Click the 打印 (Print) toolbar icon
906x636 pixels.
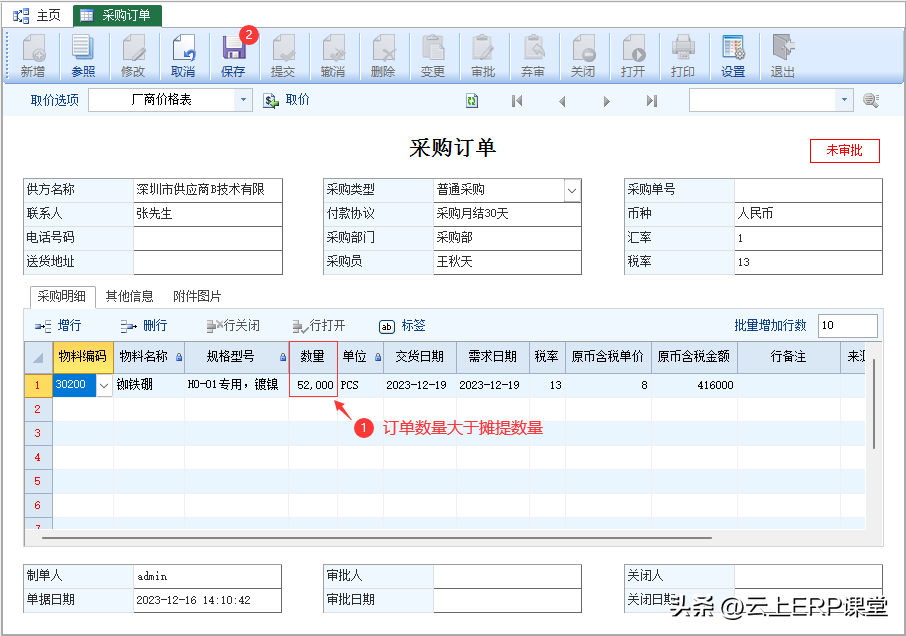pos(682,56)
